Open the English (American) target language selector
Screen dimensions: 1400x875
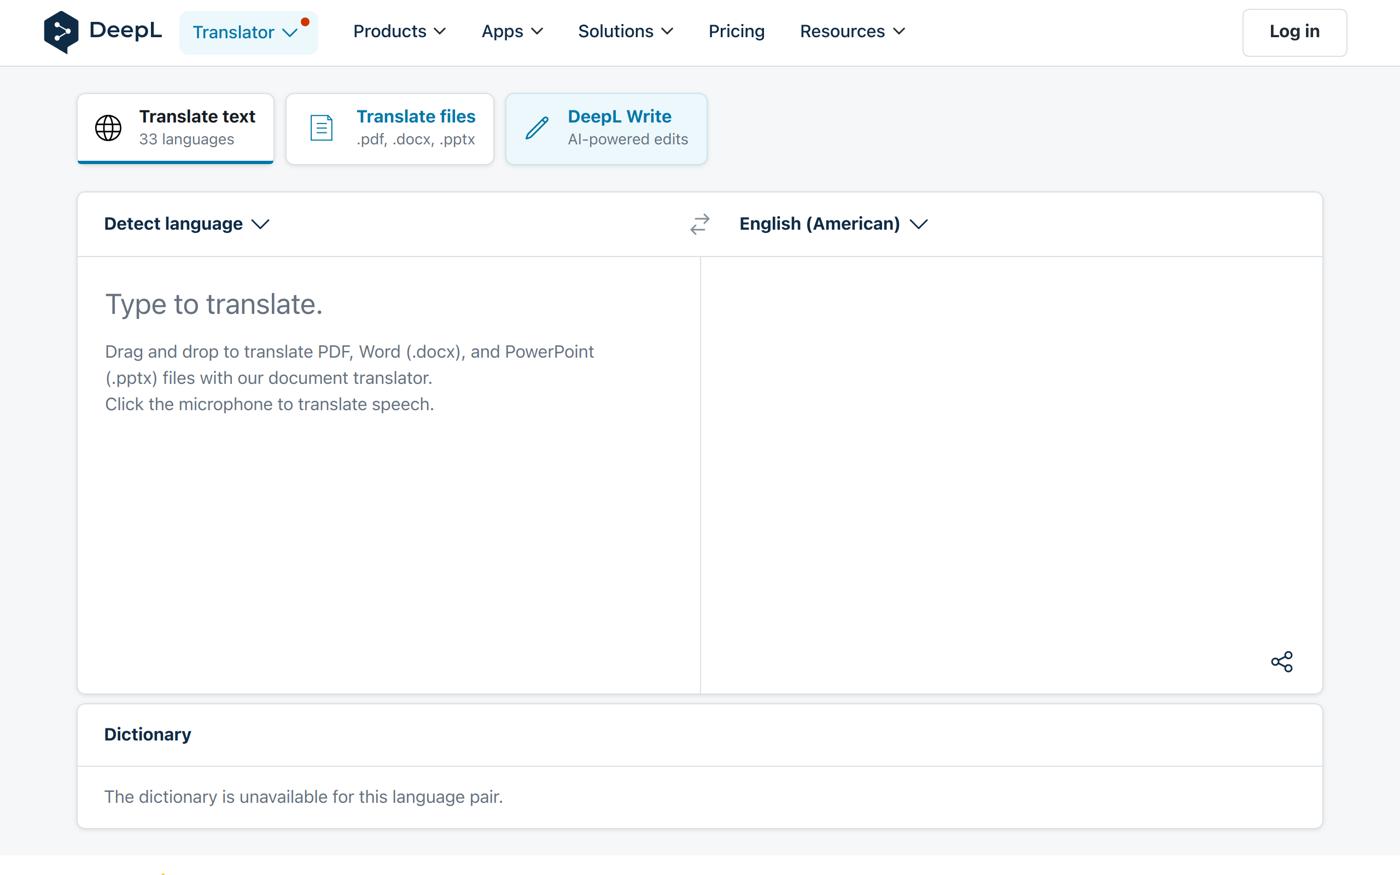click(x=834, y=224)
